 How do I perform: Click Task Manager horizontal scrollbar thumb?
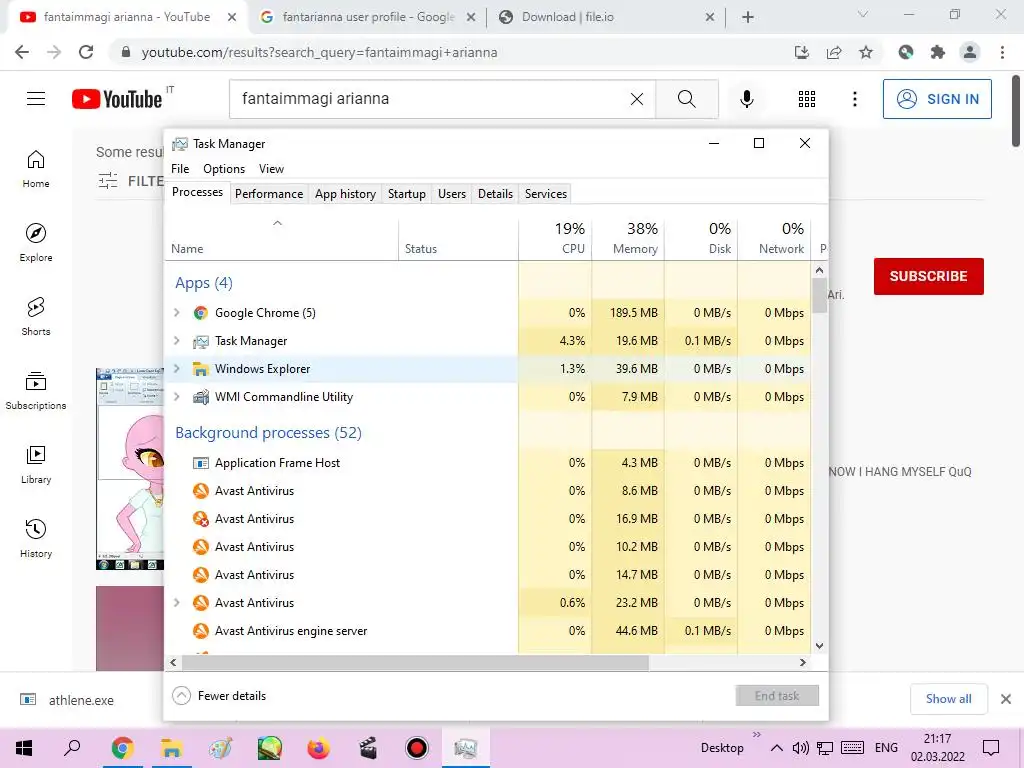pos(415,662)
